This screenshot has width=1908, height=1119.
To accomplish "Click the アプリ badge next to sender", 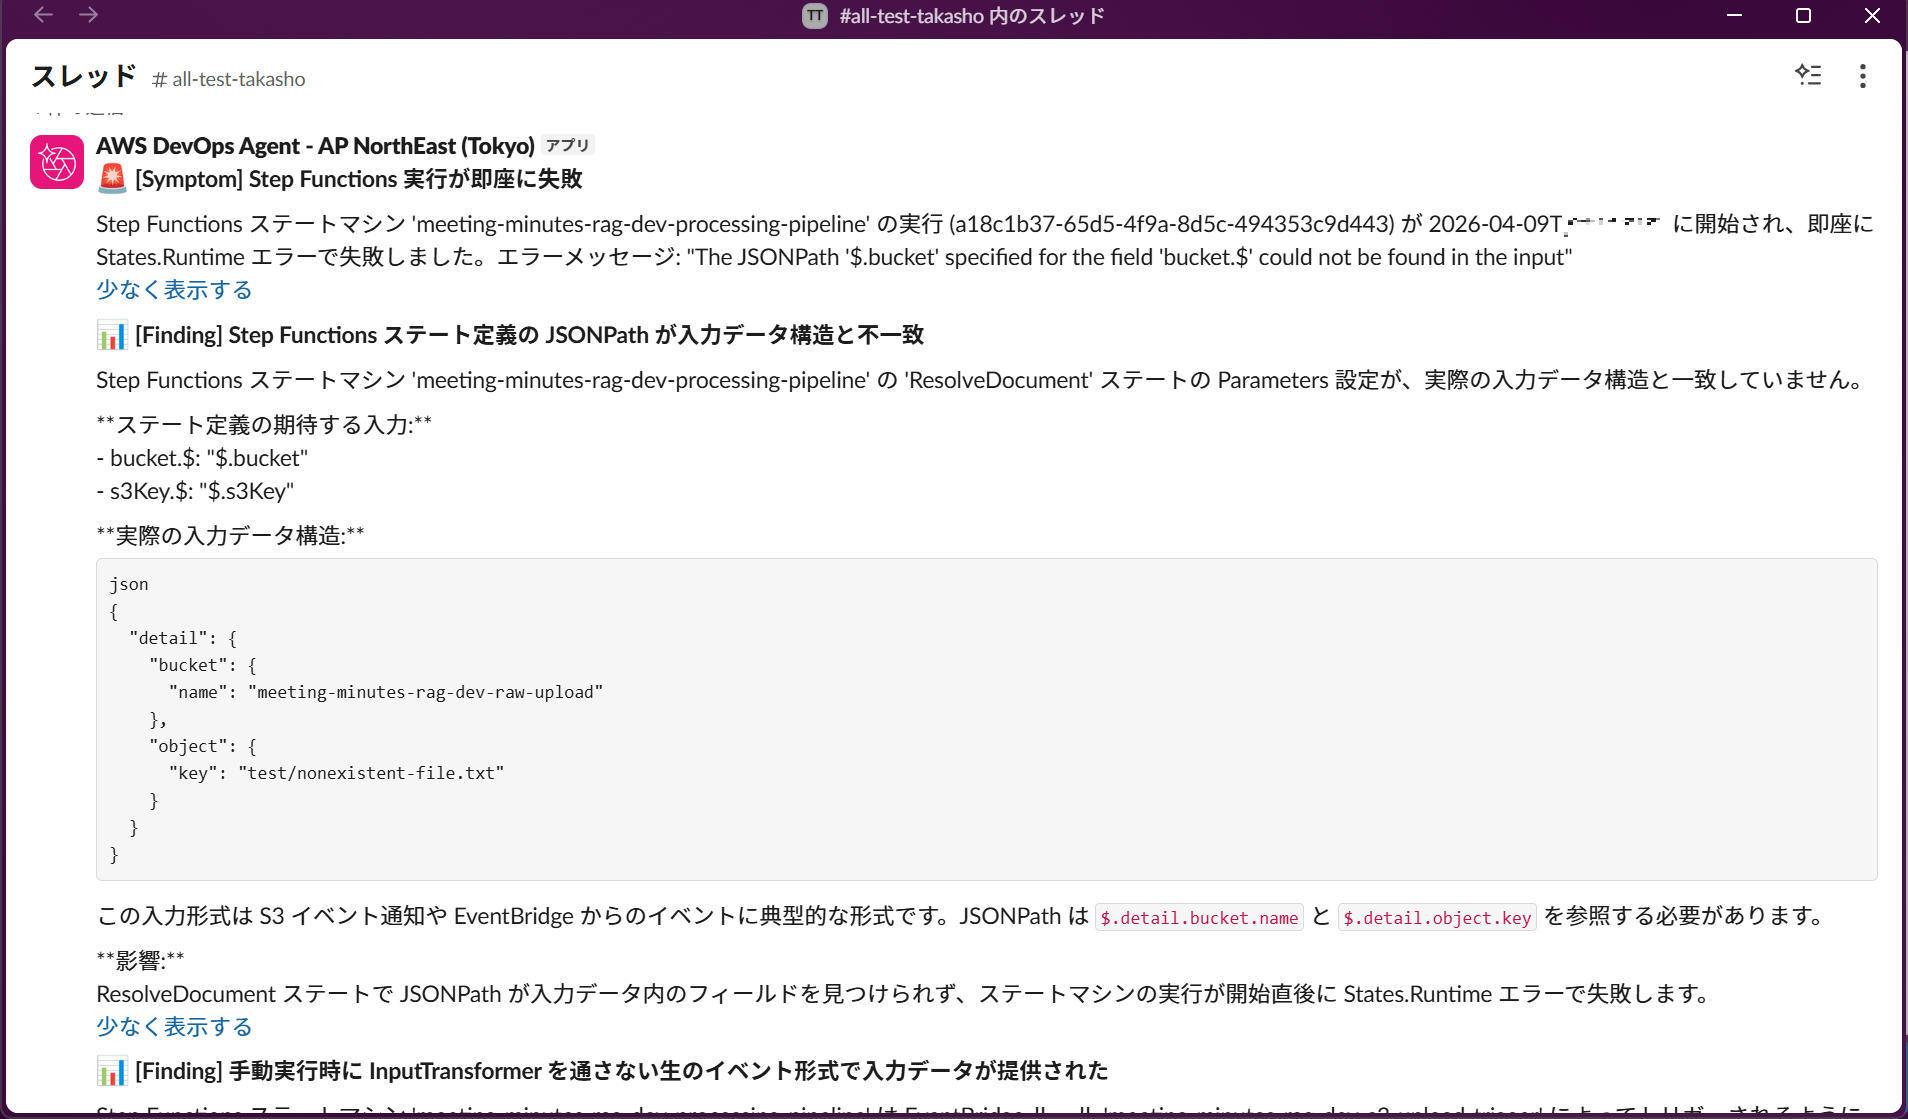I will 567,145.
